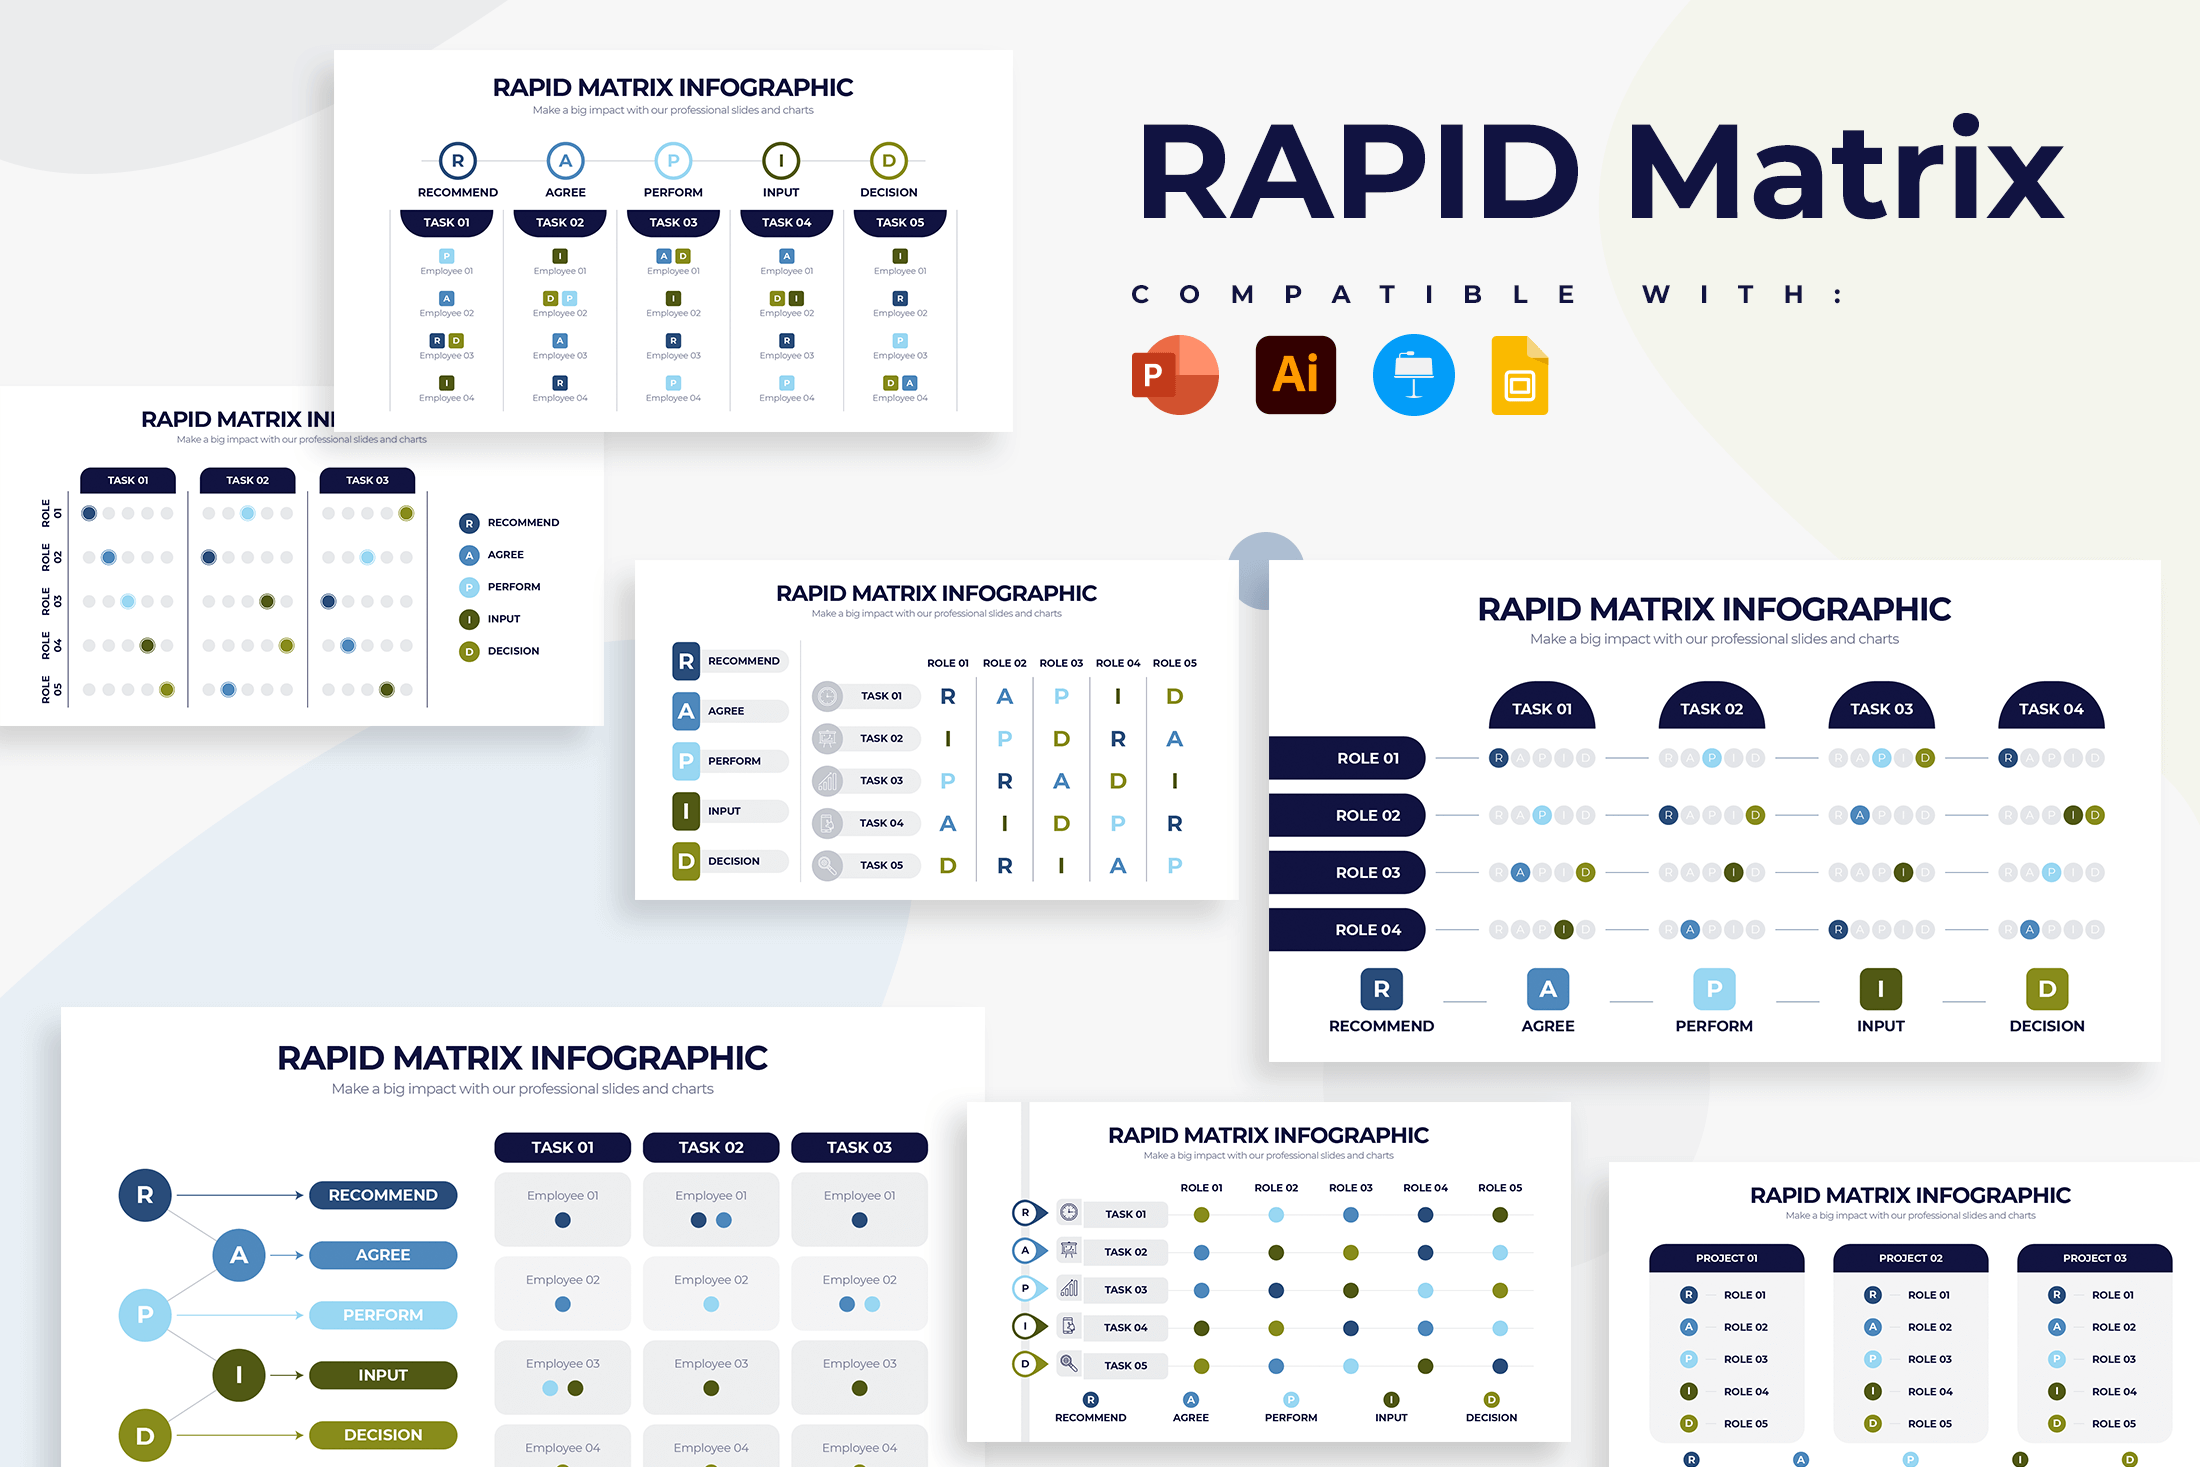Click the large blue A circle in arrow diagram

239,1255
